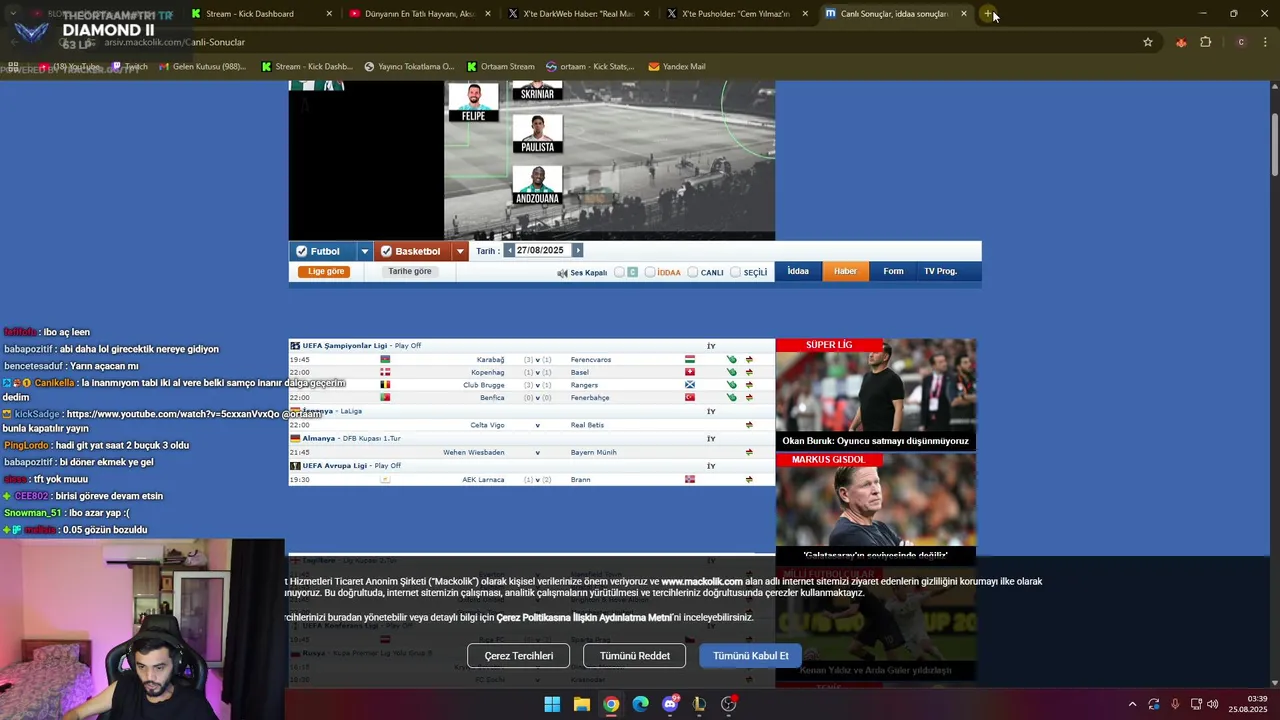The width and height of the screenshot is (1280, 720).
Task: Click arrows icon in Kopenhag match row
Action: [x=749, y=372]
